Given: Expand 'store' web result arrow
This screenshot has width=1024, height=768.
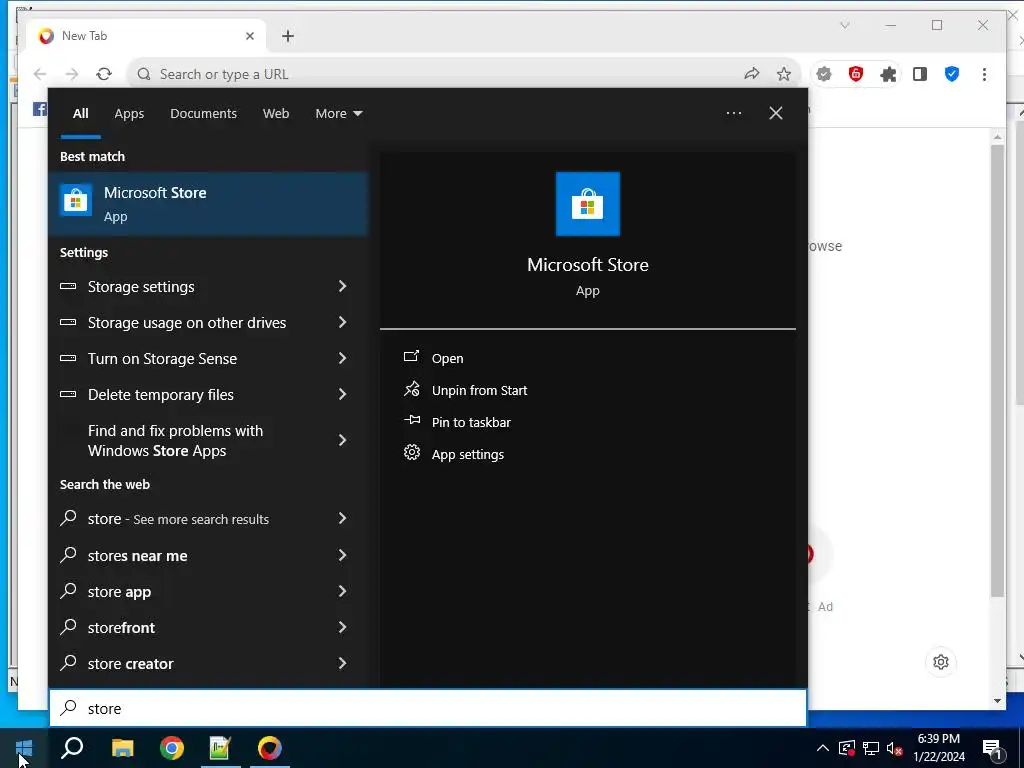Looking at the screenshot, I should 342,519.
